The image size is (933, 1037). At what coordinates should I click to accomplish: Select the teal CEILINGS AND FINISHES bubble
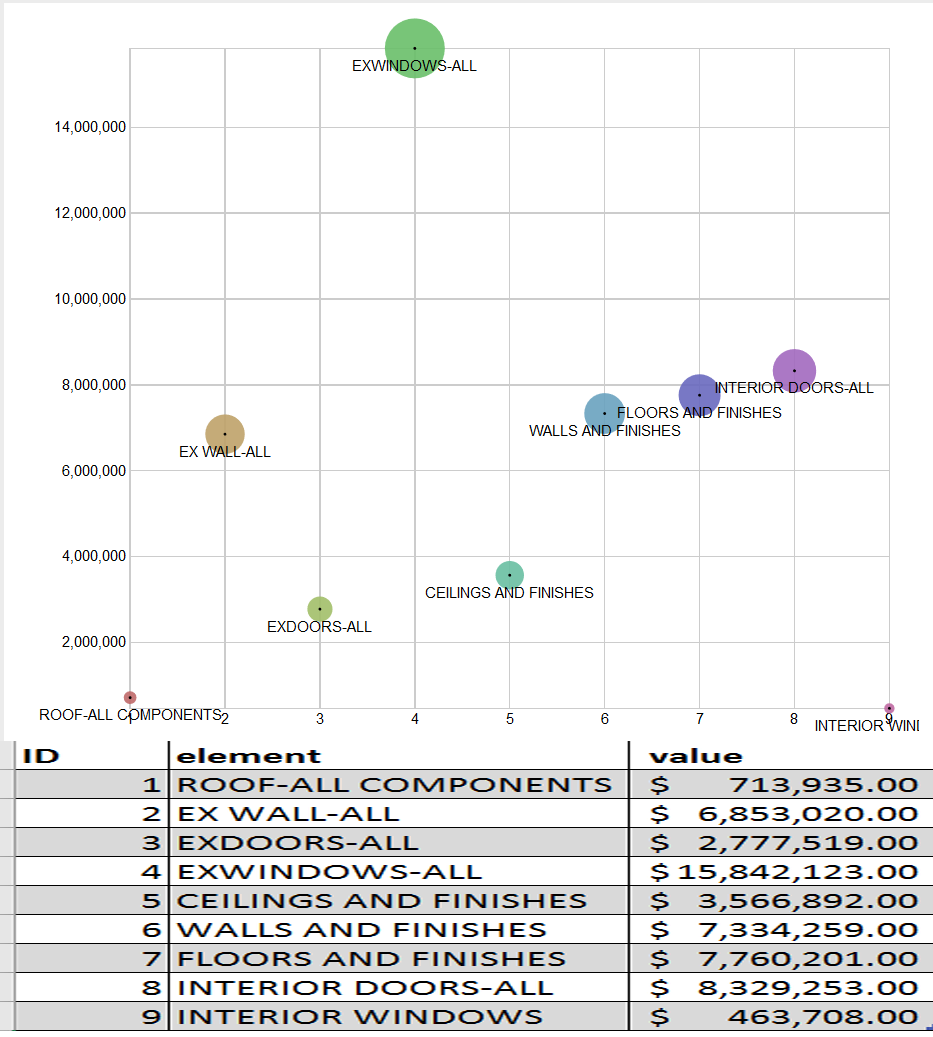click(509, 575)
